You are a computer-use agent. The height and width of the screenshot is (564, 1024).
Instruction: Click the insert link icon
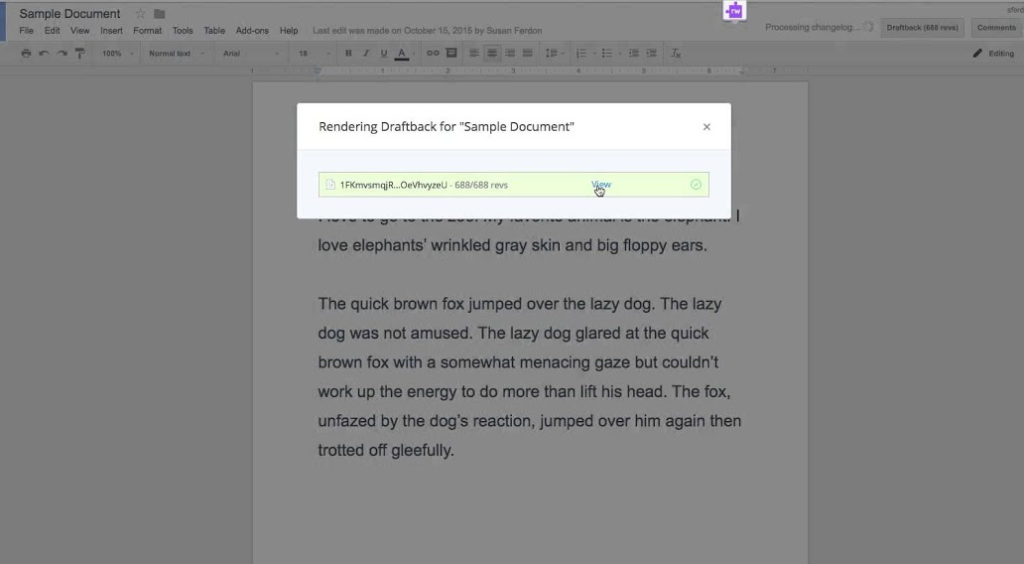[x=433, y=53]
